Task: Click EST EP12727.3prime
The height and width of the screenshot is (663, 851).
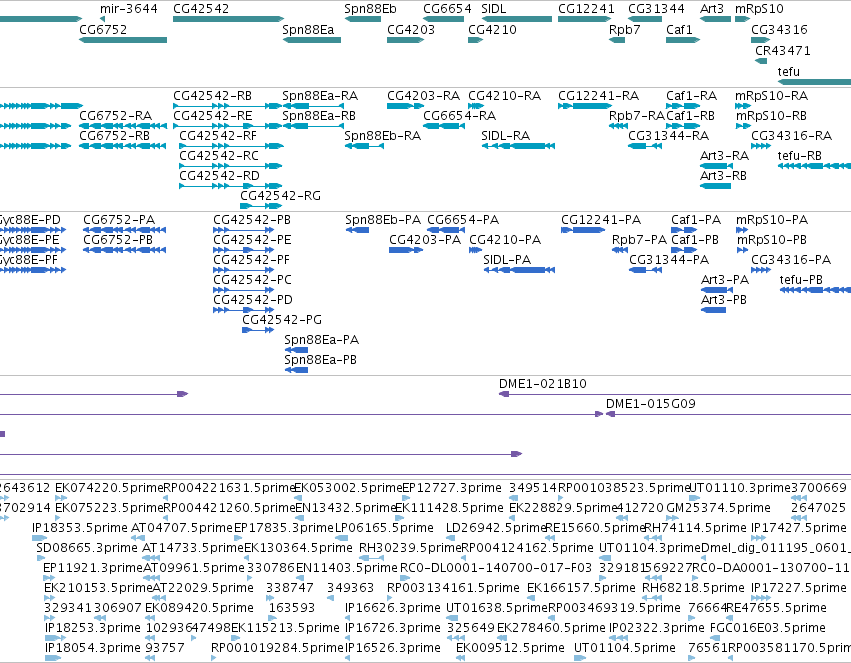Action: [x=407, y=498]
